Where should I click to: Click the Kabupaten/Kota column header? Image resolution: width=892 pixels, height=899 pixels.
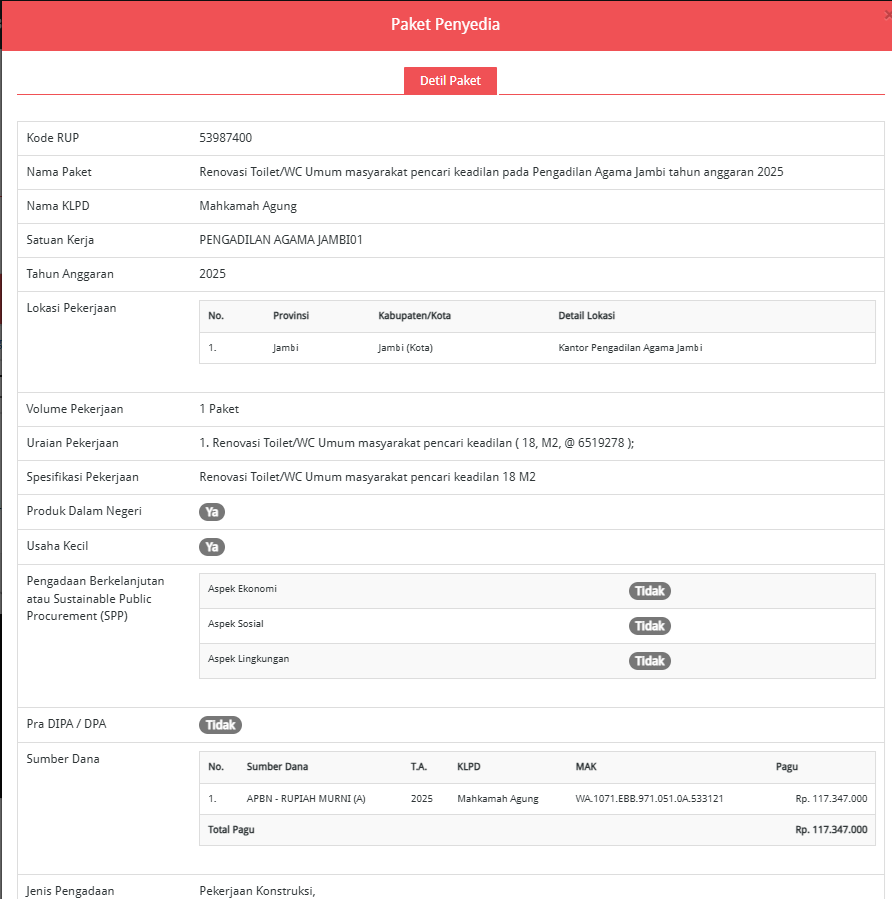(414, 316)
